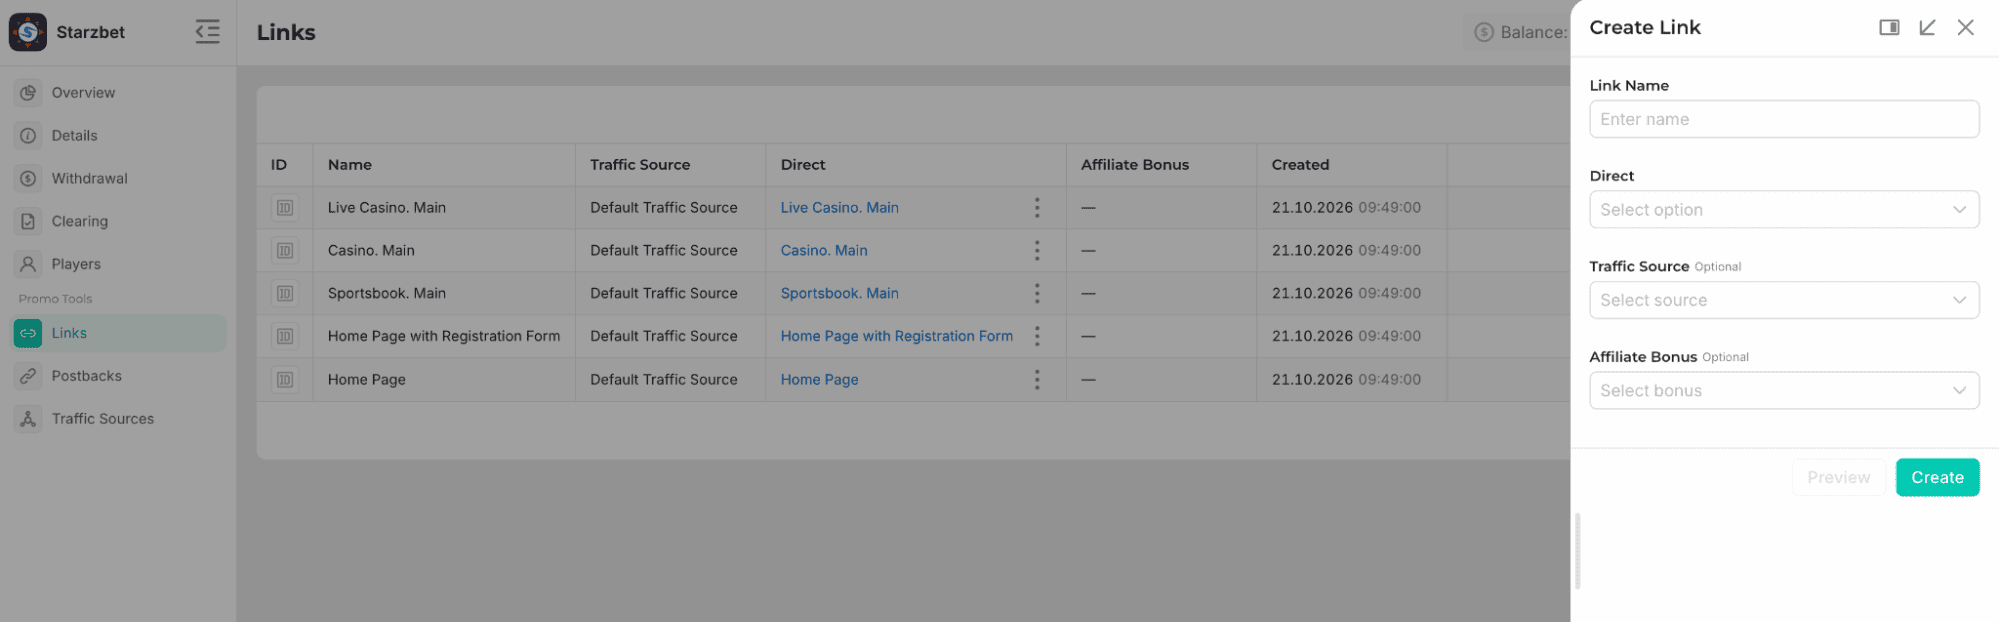Open the Withdrawal page
Viewport: 1999px width, 622px height.
click(x=118, y=179)
